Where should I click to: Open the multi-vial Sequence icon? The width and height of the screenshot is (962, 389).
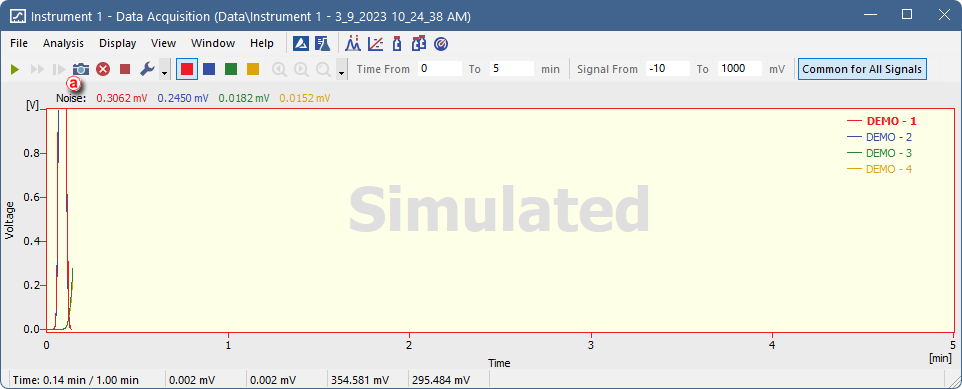(419, 44)
